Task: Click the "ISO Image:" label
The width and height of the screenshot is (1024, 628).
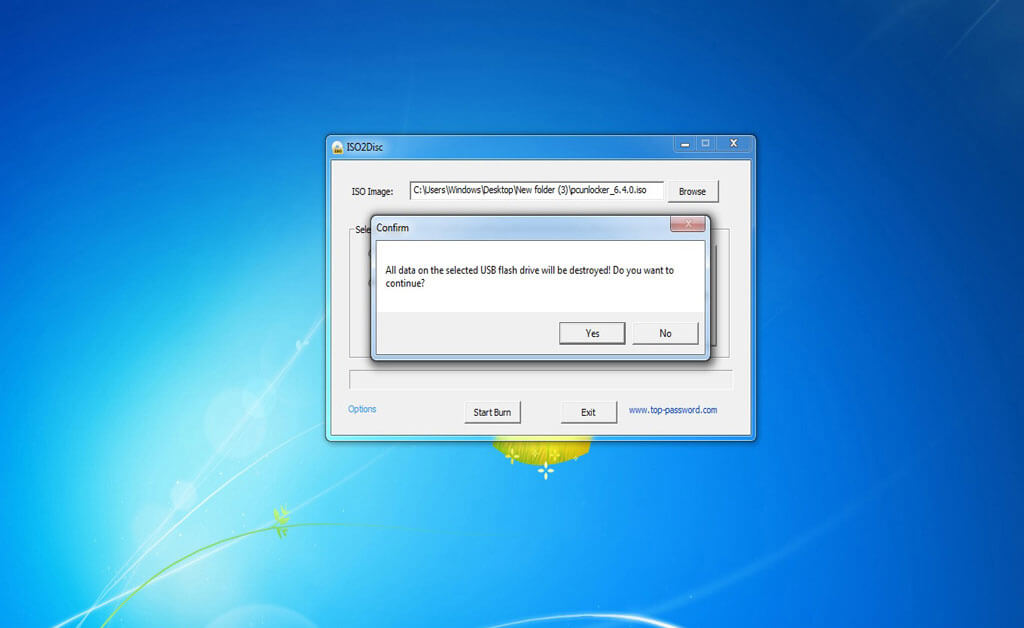Action: click(373, 191)
